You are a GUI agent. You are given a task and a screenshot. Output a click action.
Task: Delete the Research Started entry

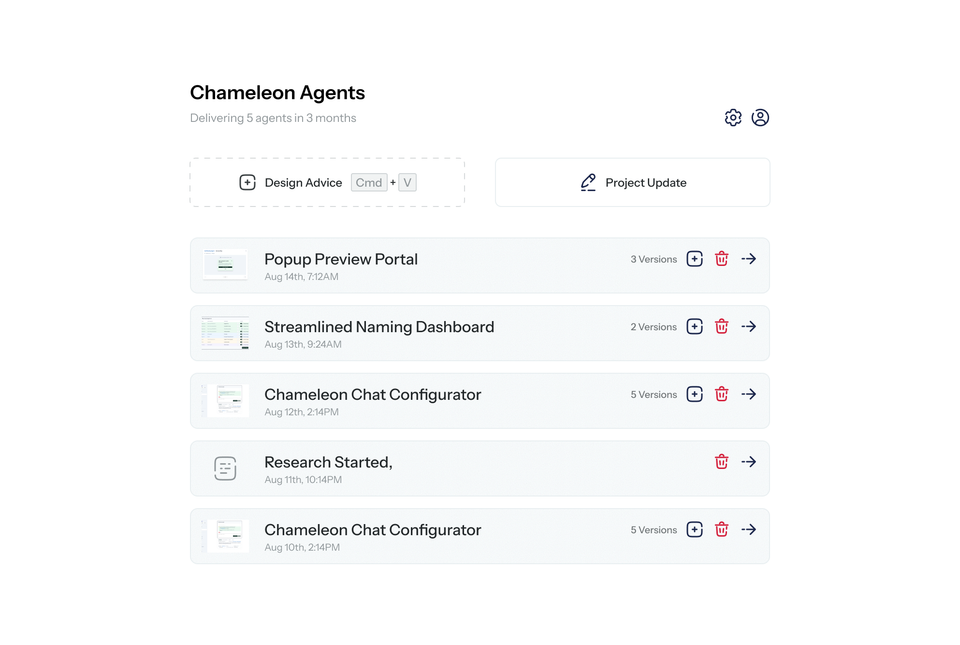[722, 462]
